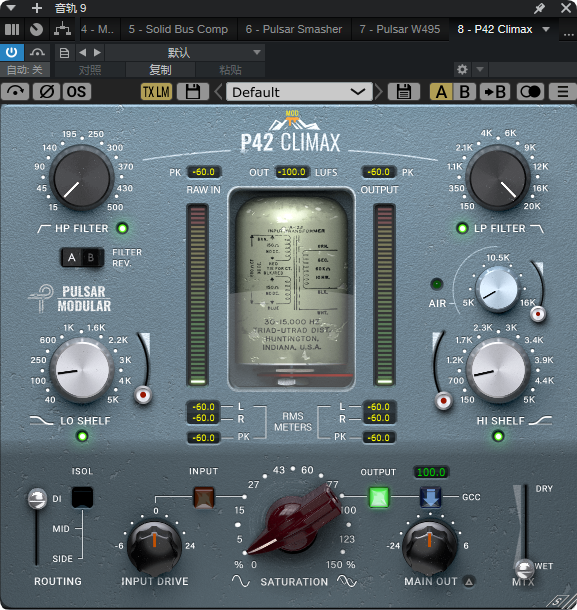Screen dimensions: 577x610
Task: Open the Default preset dropdown
Action: (x=299, y=92)
